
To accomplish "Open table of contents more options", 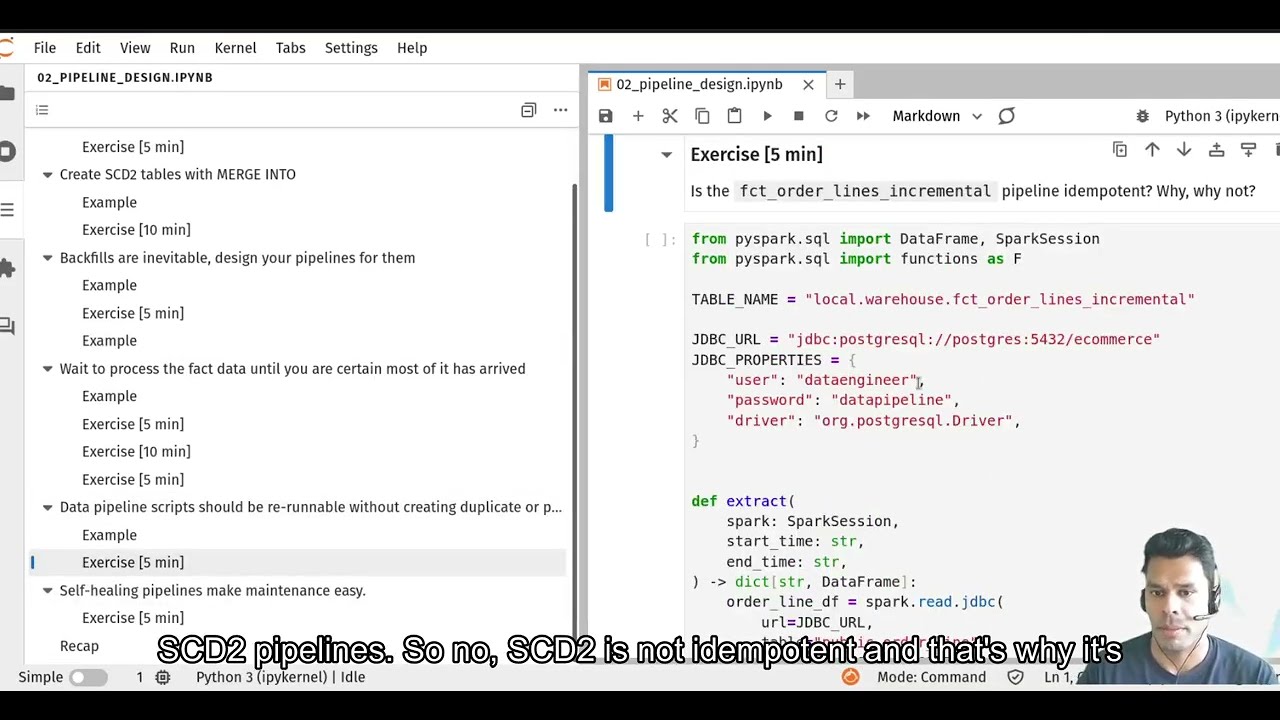I will (560, 110).
